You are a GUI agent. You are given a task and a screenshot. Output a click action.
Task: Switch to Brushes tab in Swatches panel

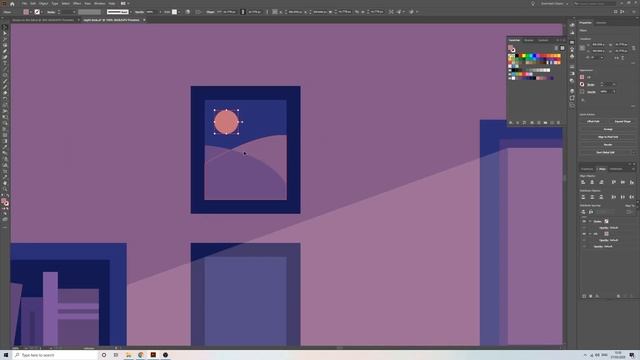(x=529, y=40)
